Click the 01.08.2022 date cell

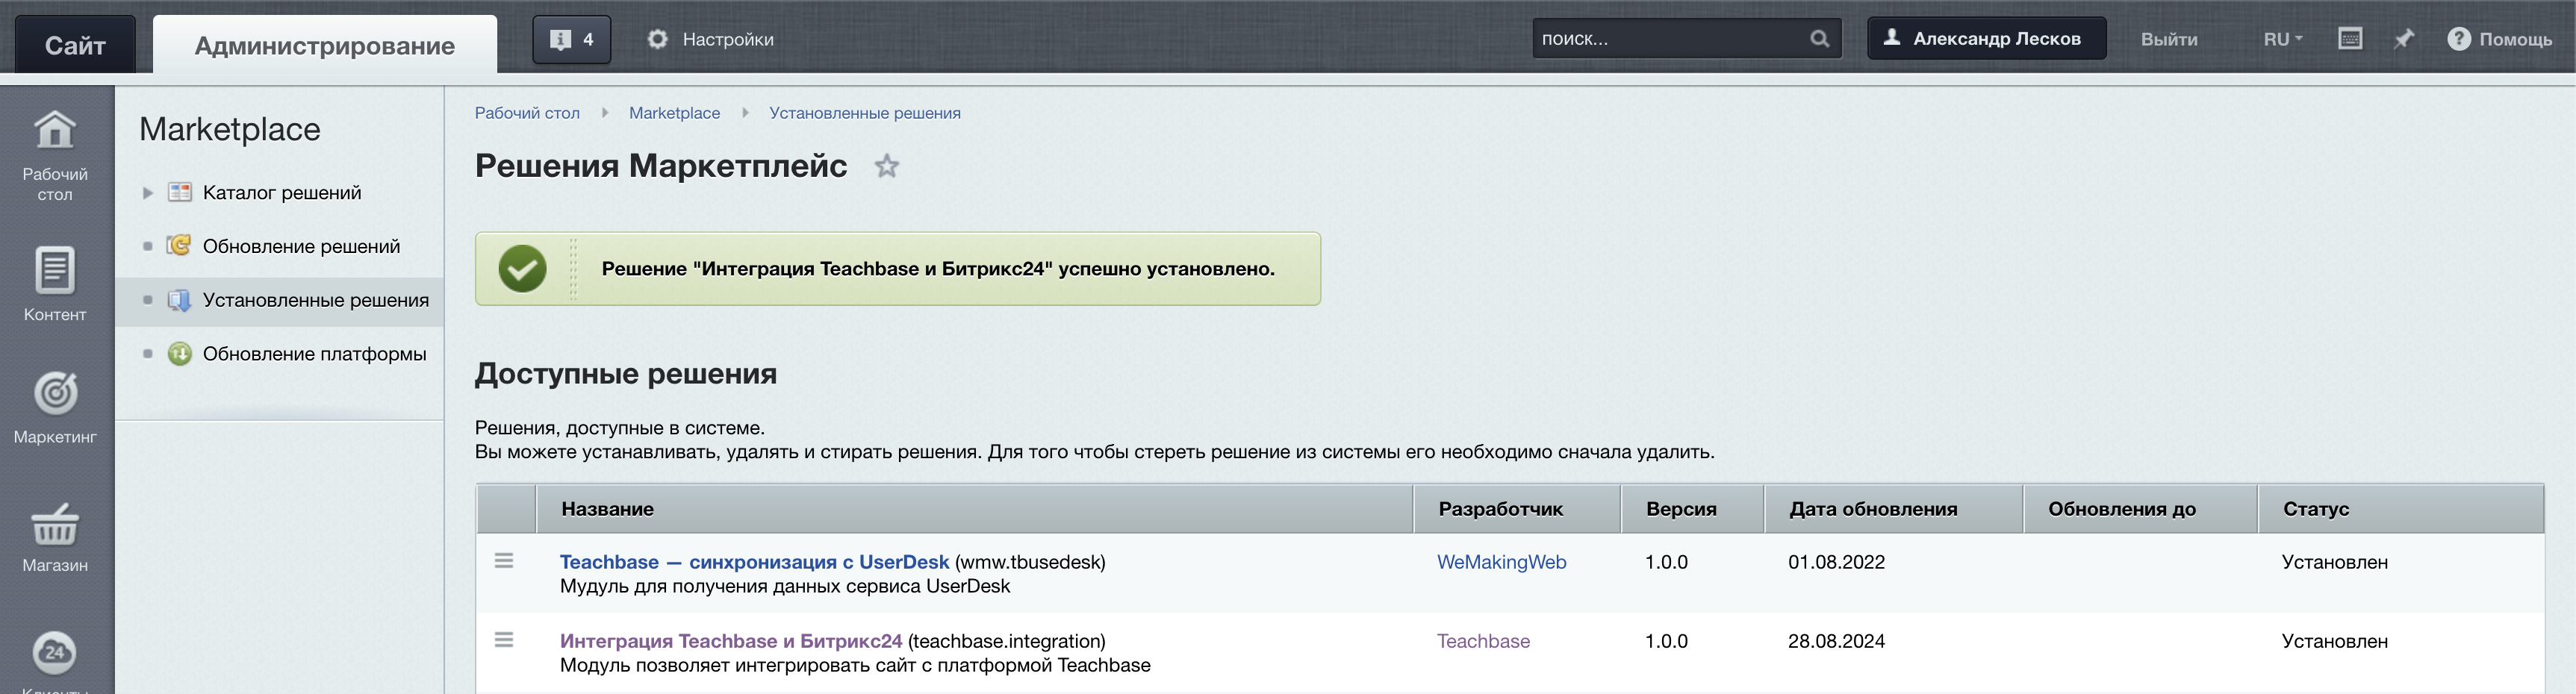(x=1836, y=562)
